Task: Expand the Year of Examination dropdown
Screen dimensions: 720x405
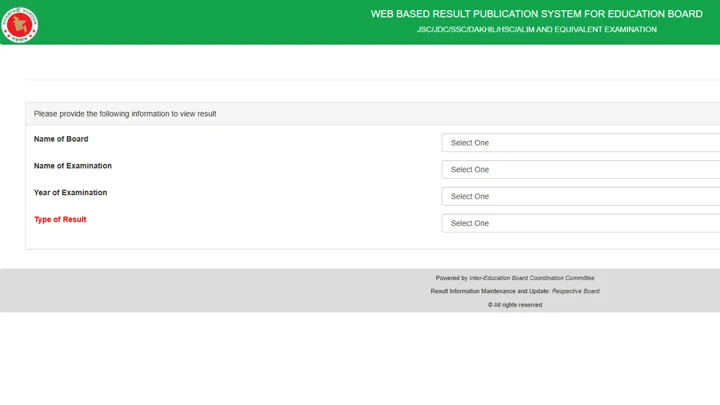Action: [580, 197]
